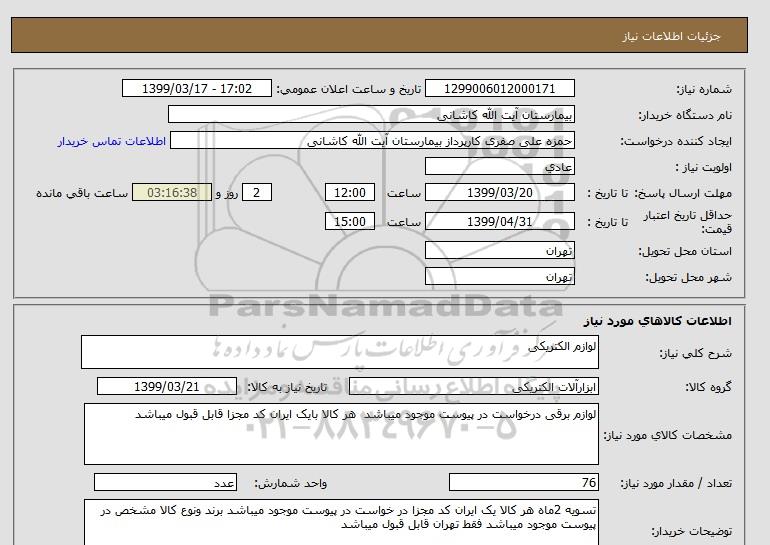Click the price validity date 1399/04/31
The image size is (770, 545).
499,221
